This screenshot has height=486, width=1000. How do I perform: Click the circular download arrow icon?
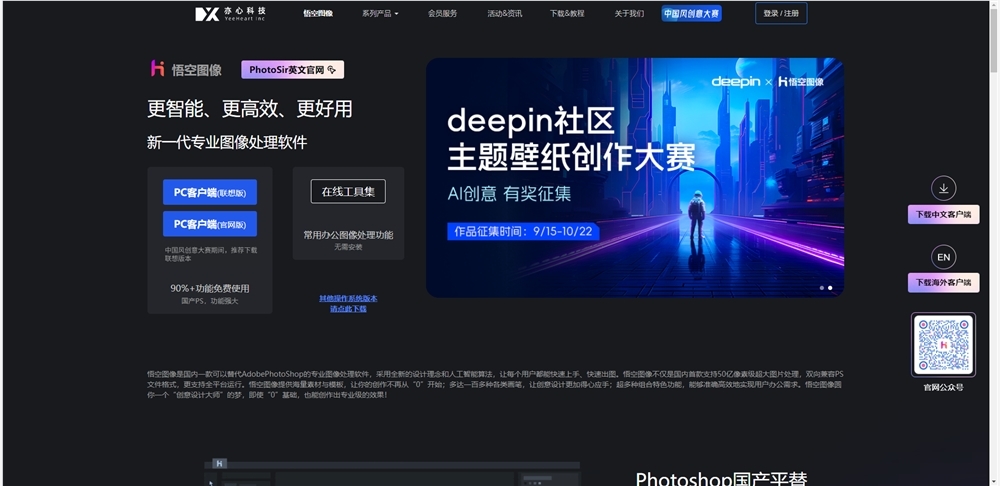(943, 188)
